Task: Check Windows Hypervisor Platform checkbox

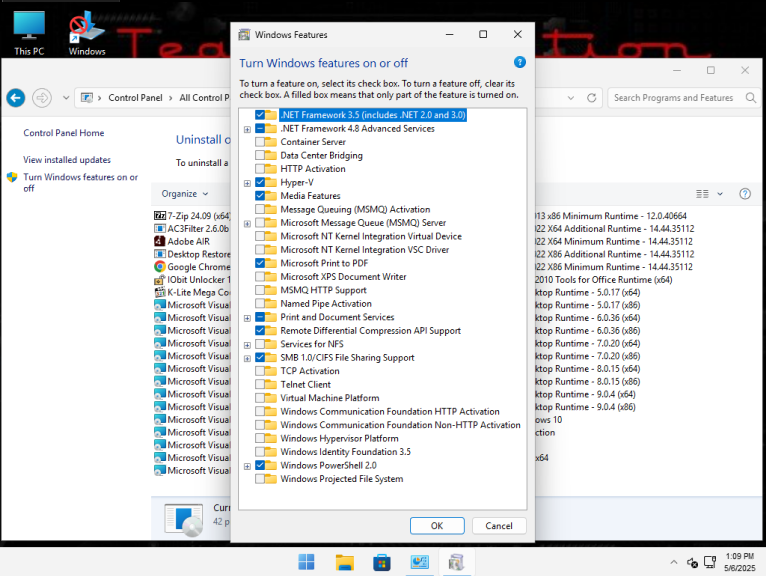Action: pyautogui.click(x=260, y=438)
